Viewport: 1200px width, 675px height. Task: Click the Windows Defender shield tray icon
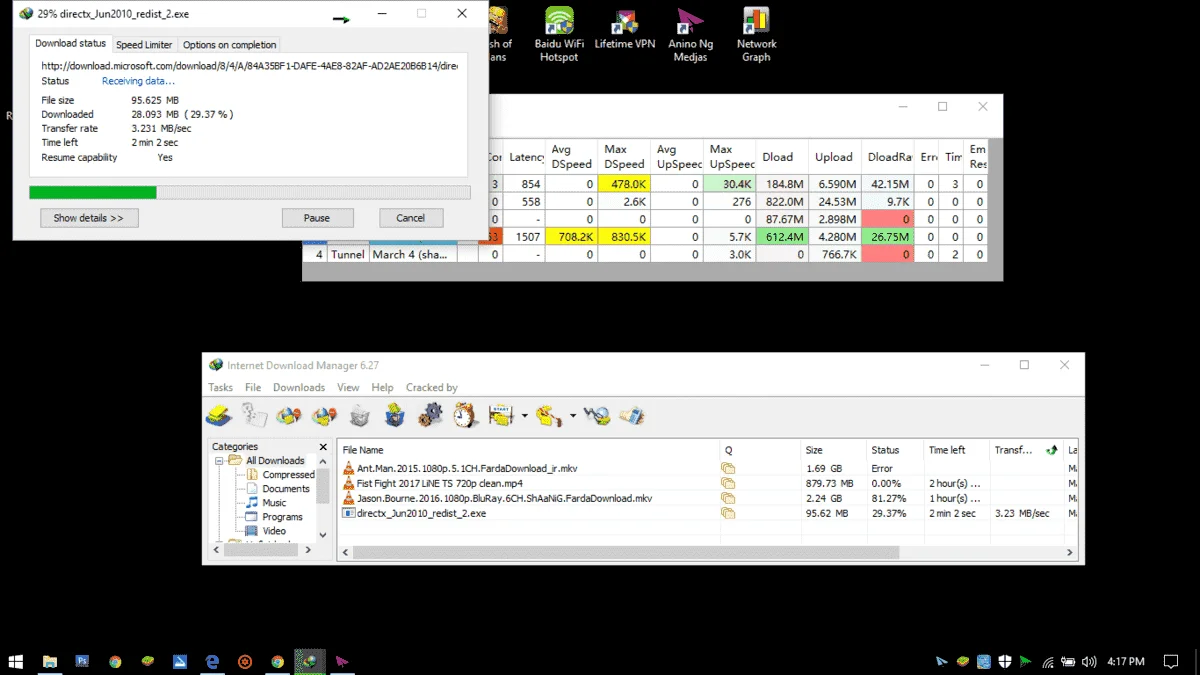[x=1005, y=661]
